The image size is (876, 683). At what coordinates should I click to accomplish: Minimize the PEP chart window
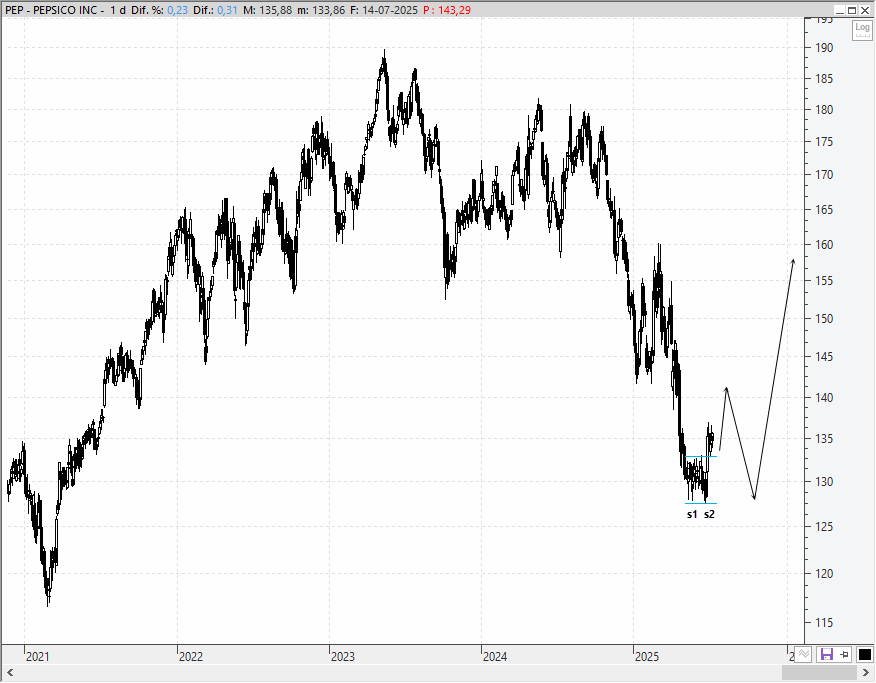pyautogui.click(x=840, y=10)
